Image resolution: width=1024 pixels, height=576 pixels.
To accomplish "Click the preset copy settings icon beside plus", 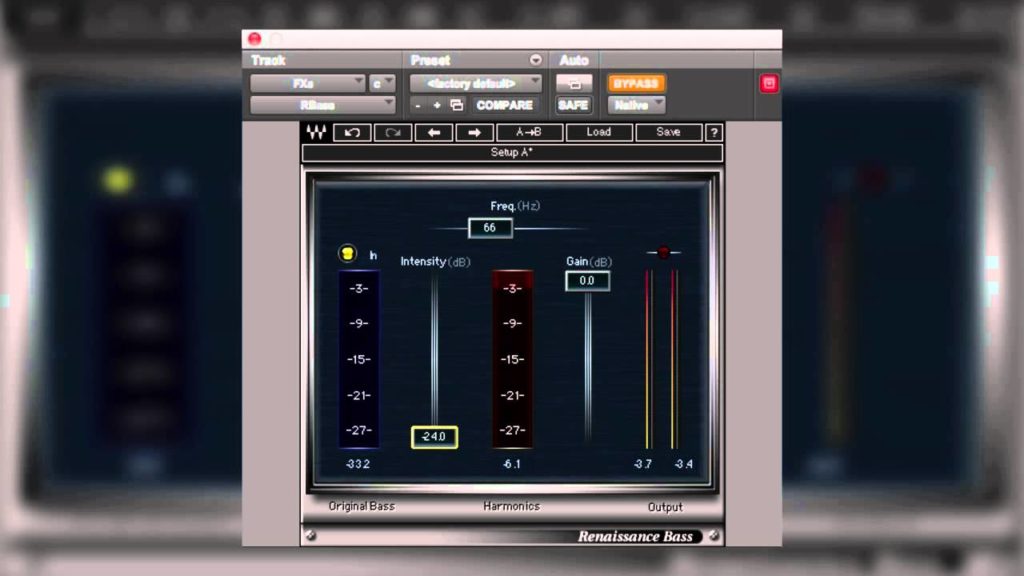I will pos(457,105).
